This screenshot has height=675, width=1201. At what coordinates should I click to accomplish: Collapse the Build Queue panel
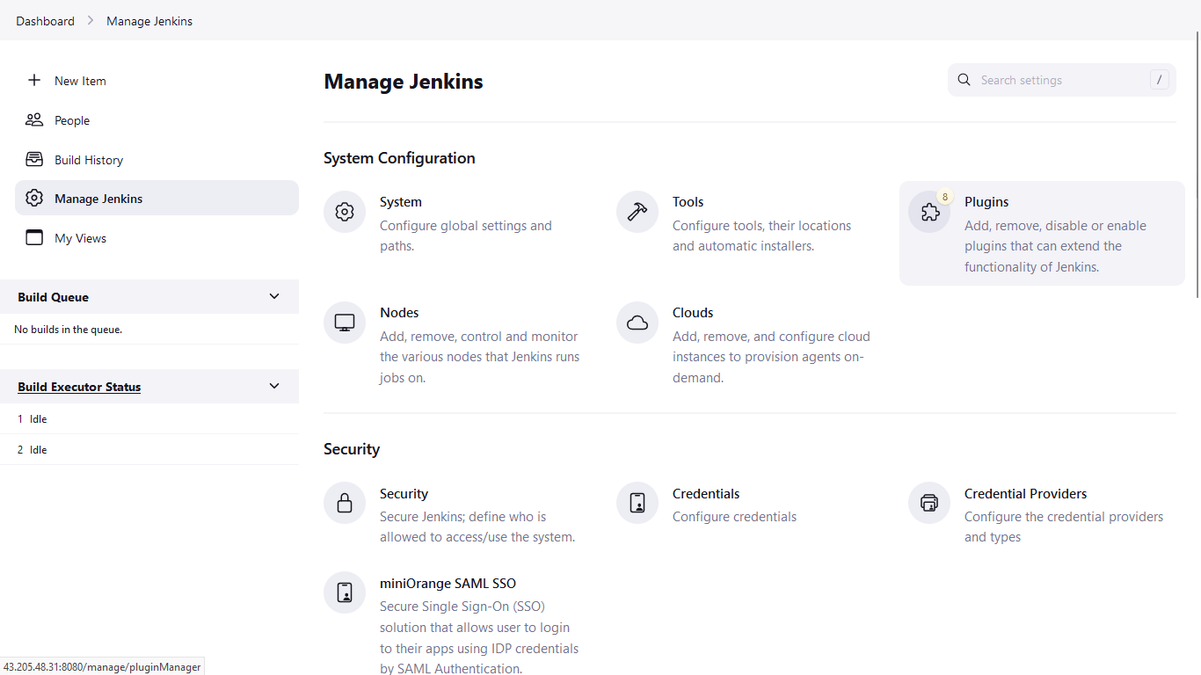pos(274,297)
